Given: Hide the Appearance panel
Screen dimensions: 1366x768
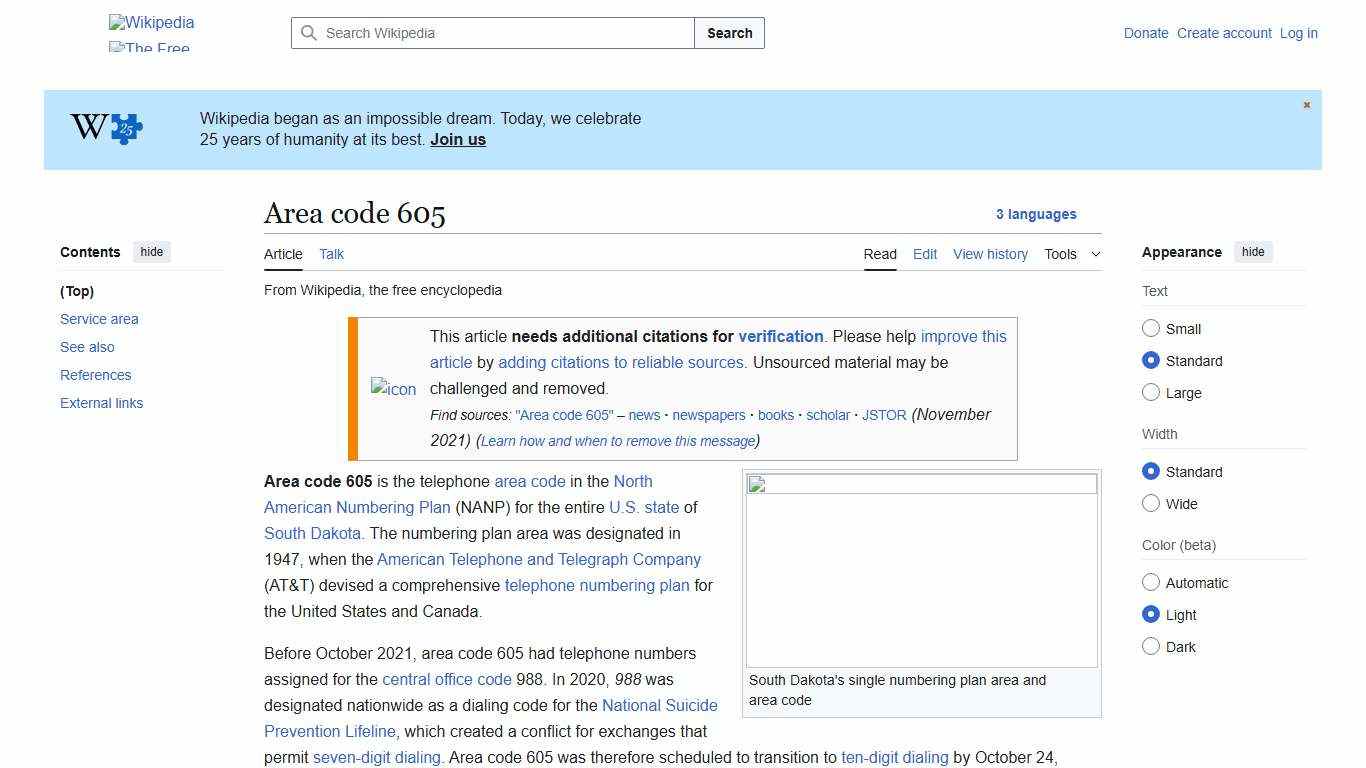Looking at the screenshot, I should tap(1253, 251).
